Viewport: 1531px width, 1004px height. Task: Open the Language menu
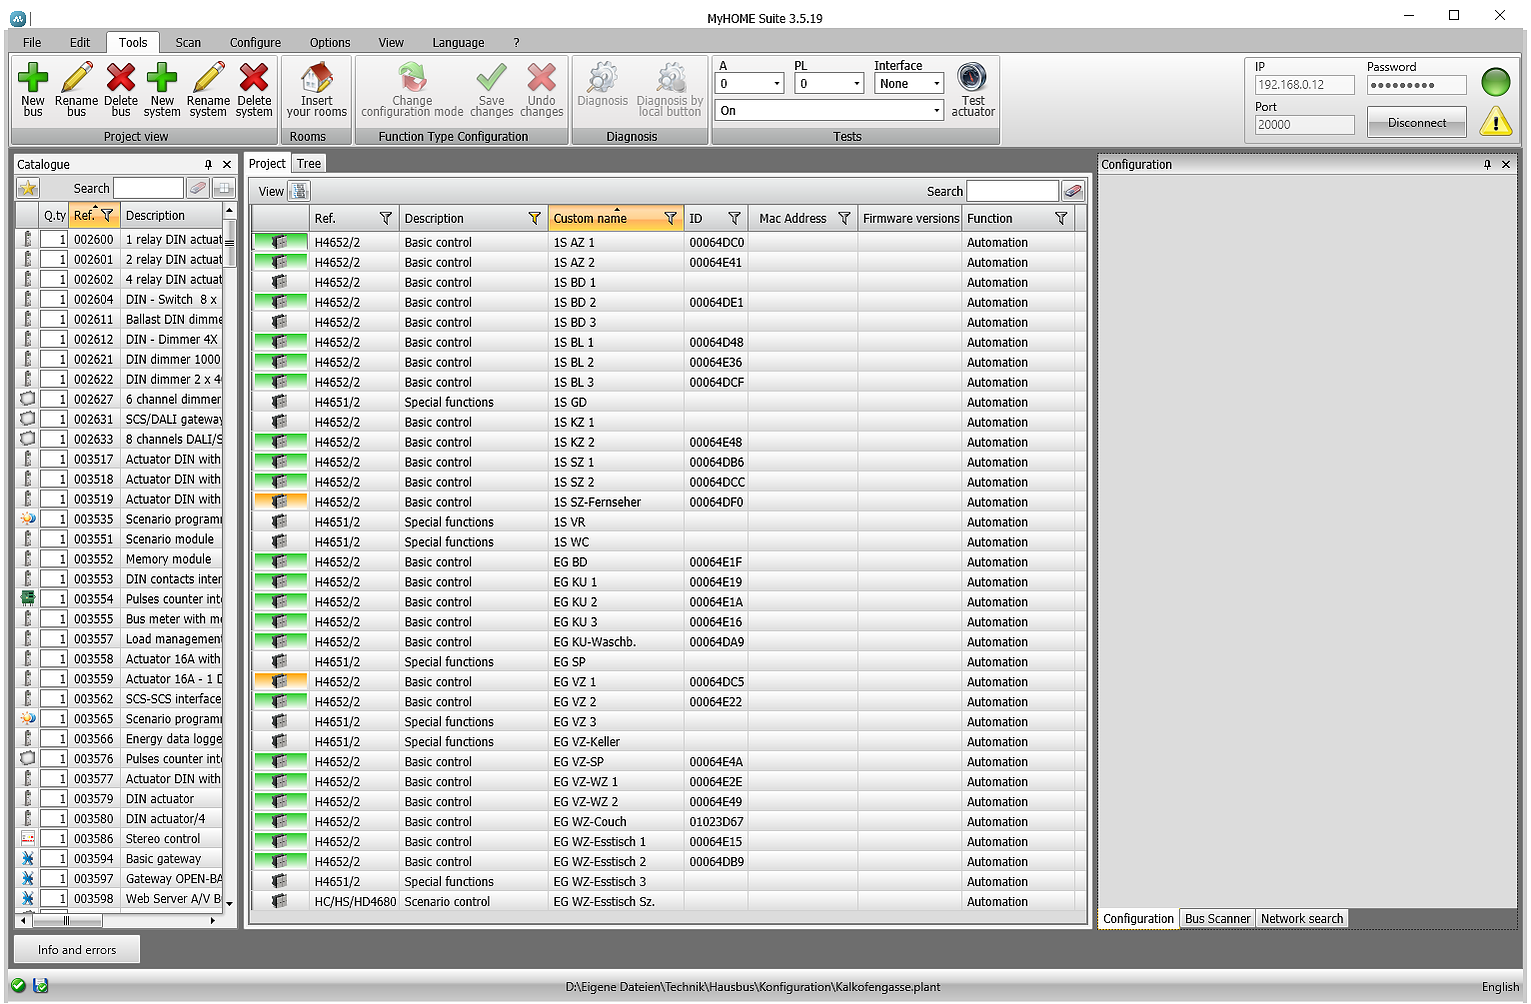point(458,43)
